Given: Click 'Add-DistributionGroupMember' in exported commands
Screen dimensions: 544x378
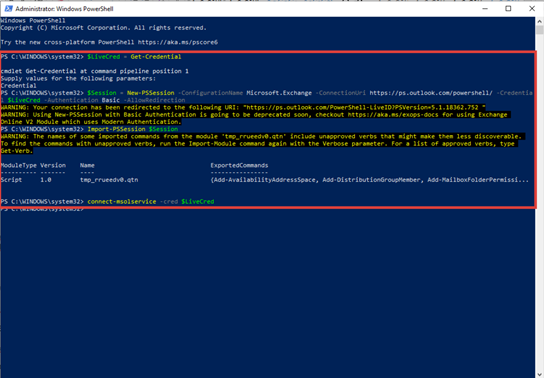Looking at the screenshot, I should click(x=371, y=180).
